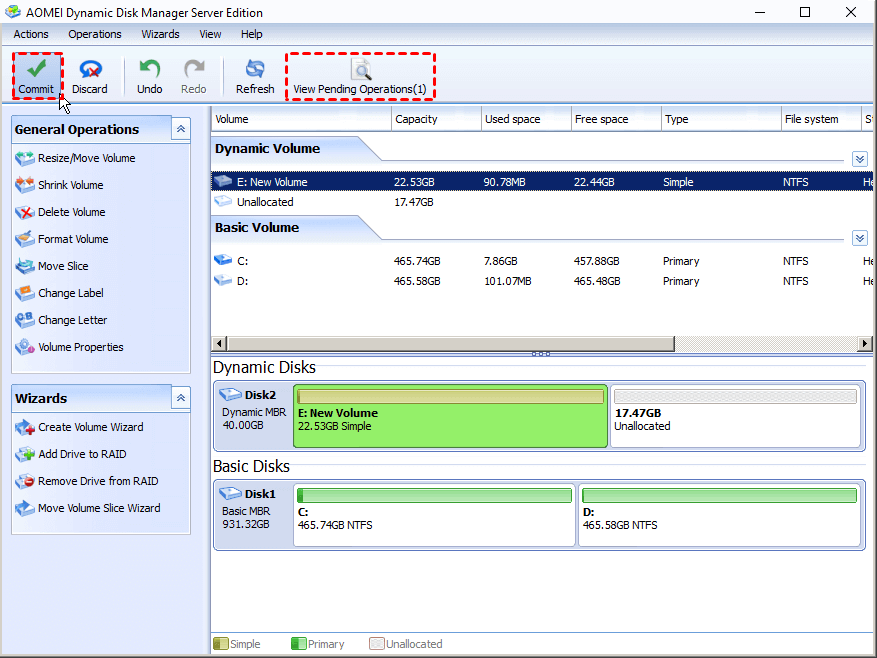Collapse the Wizards panel
This screenshot has height=658, width=877.
click(x=181, y=398)
